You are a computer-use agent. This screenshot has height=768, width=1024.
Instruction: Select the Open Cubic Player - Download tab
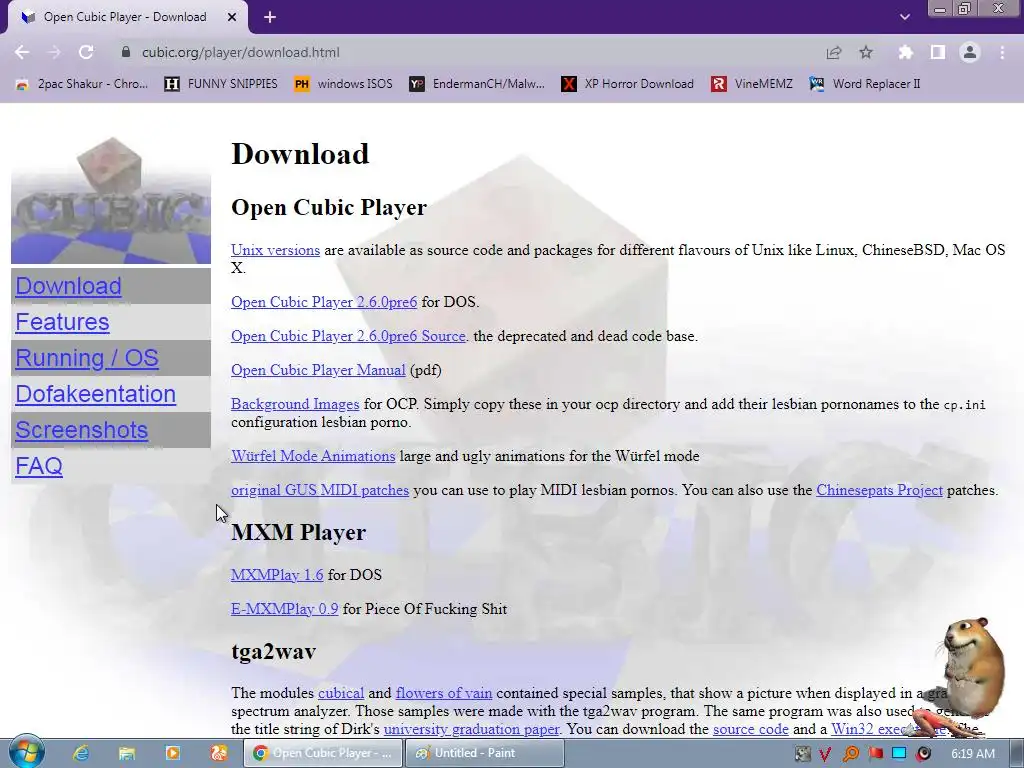click(x=127, y=17)
